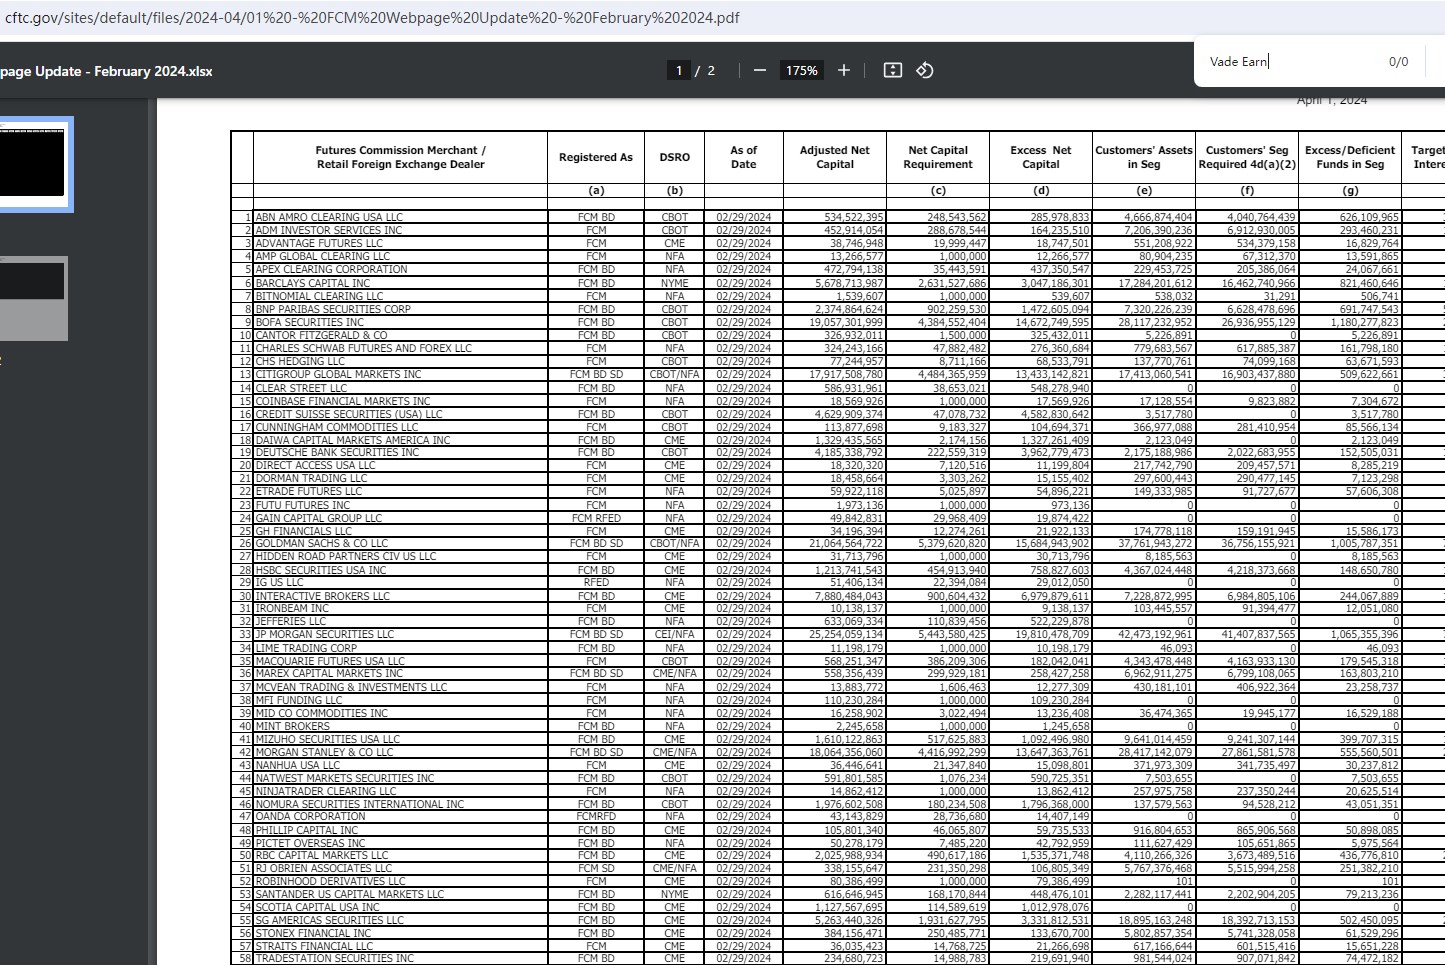Click the zoom in plus icon
This screenshot has height=965, width=1445.
pos(844,70)
